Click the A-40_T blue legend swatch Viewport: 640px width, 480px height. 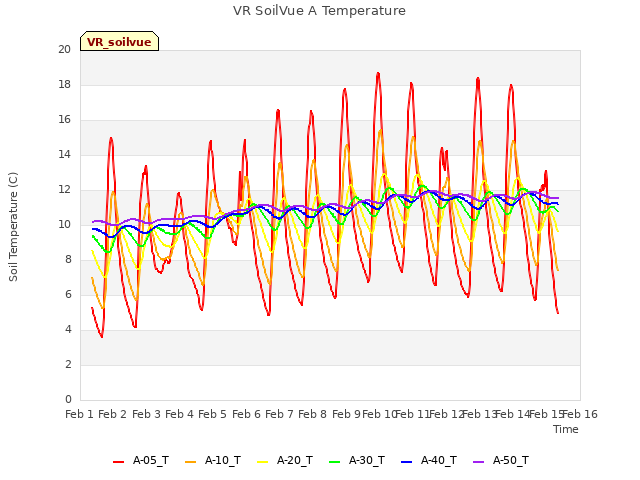pos(407,462)
